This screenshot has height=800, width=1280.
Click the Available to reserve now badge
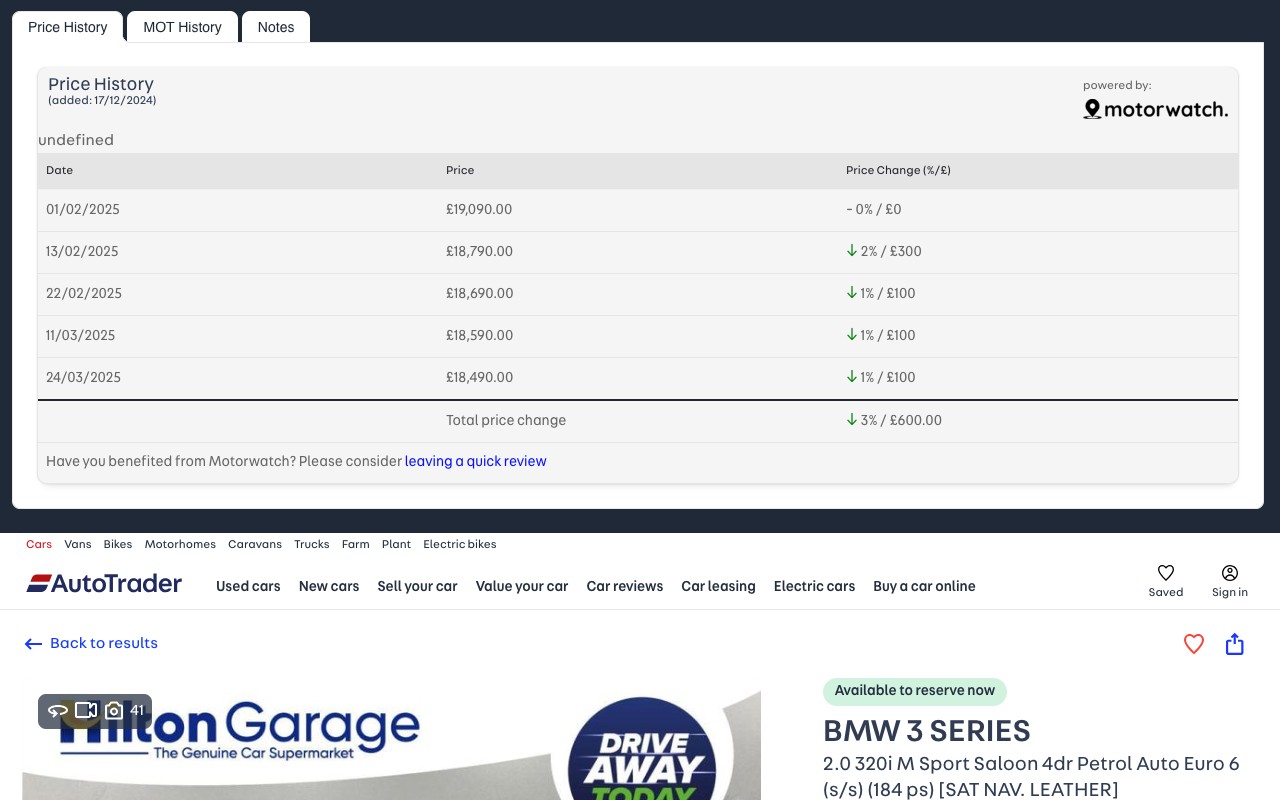click(x=914, y=691)
